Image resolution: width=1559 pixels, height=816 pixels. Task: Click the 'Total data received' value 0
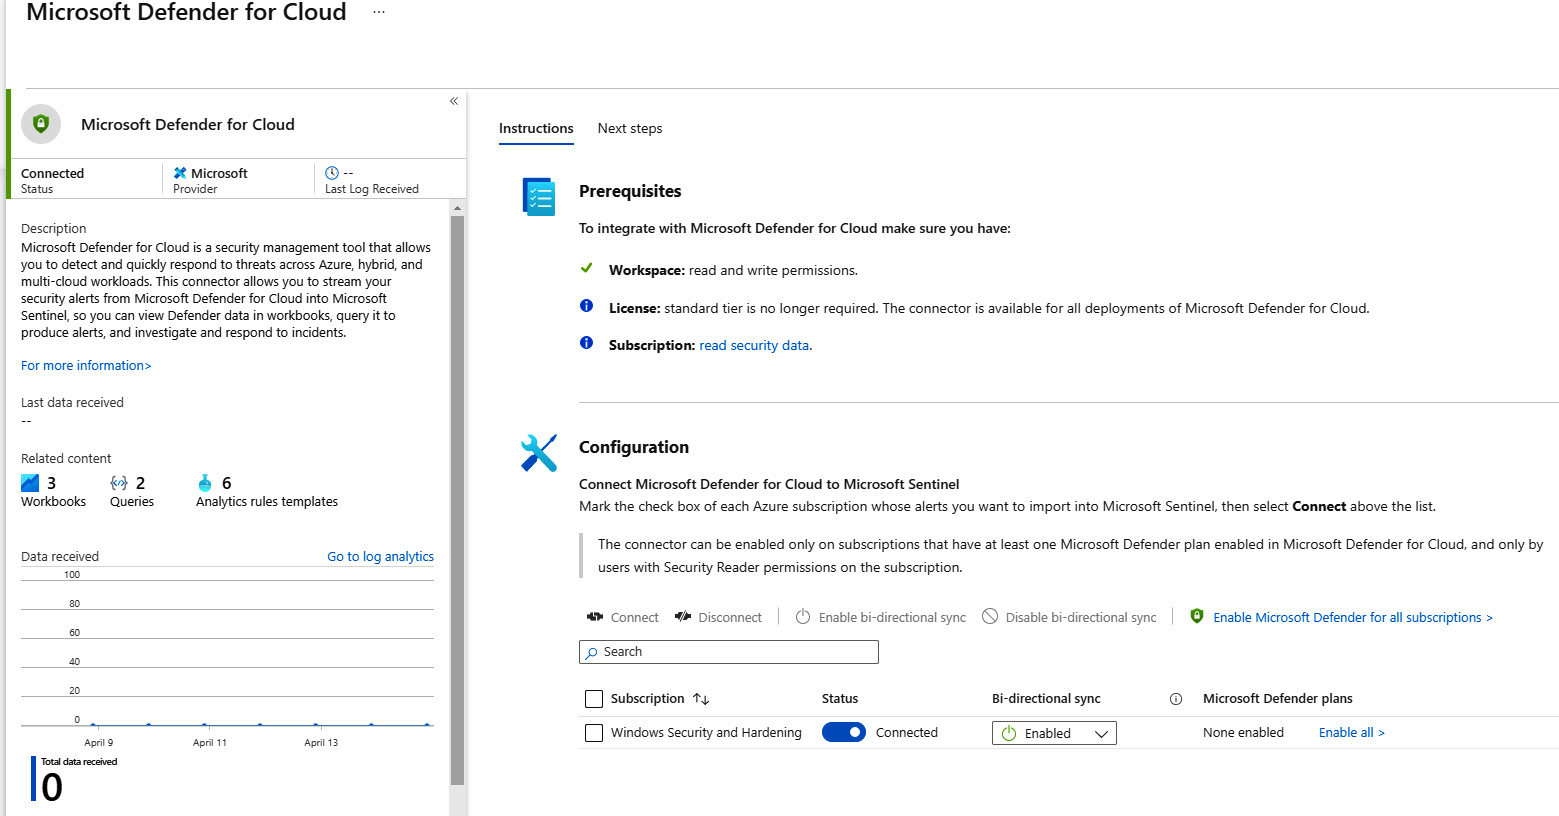tap(52, 787)
